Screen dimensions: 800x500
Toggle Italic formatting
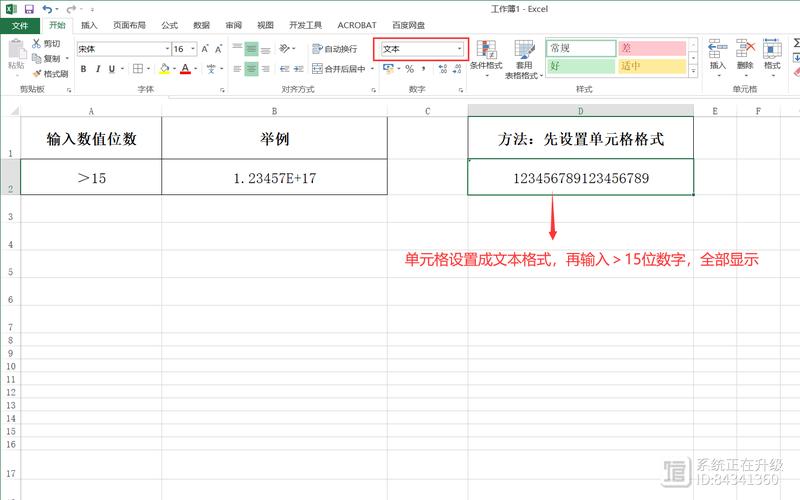(x=97, y=69)
